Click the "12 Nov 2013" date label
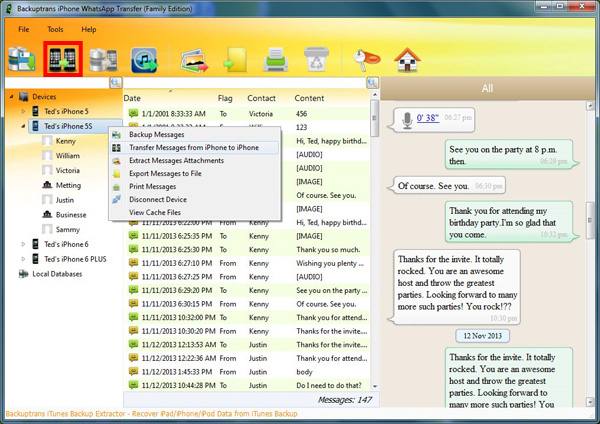Image resolution: width=600 pixels, height=424 pixels. [483, 336]
